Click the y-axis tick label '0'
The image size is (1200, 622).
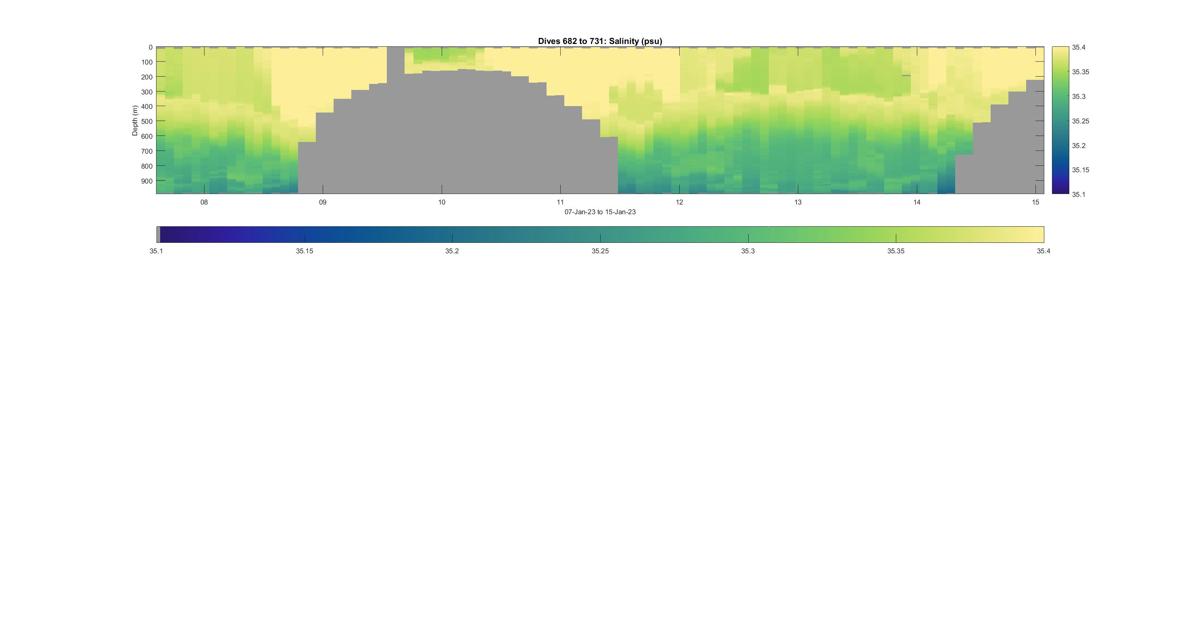[x=150, y=47]
